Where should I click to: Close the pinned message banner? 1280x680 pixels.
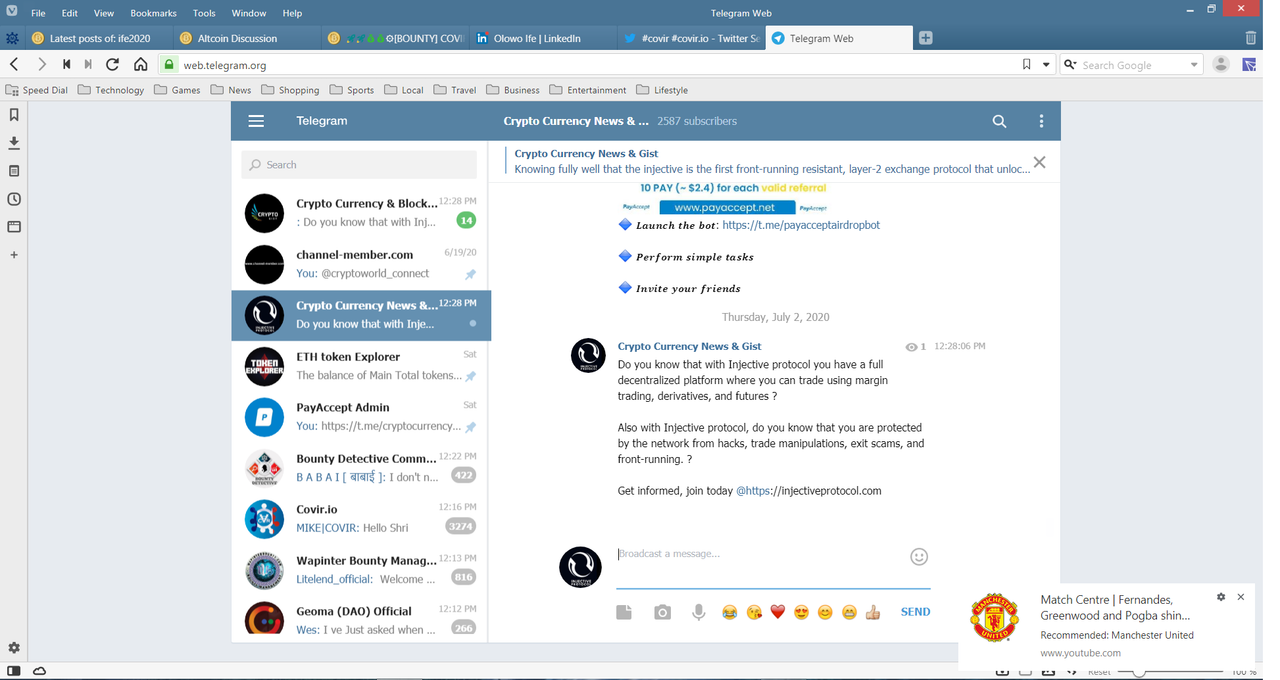click(x=1039, y=162)
